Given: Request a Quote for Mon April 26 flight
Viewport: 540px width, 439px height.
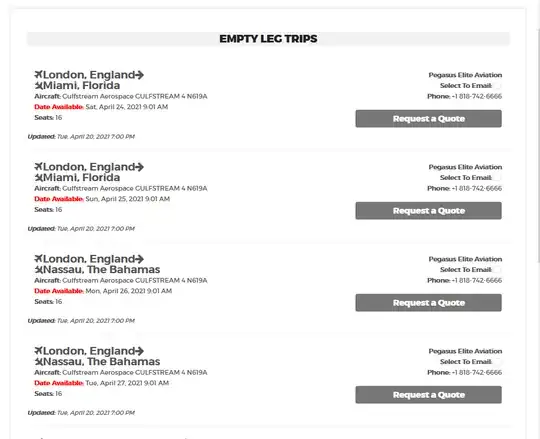Looking at the screenshot, I should click(x=428, y=303).
